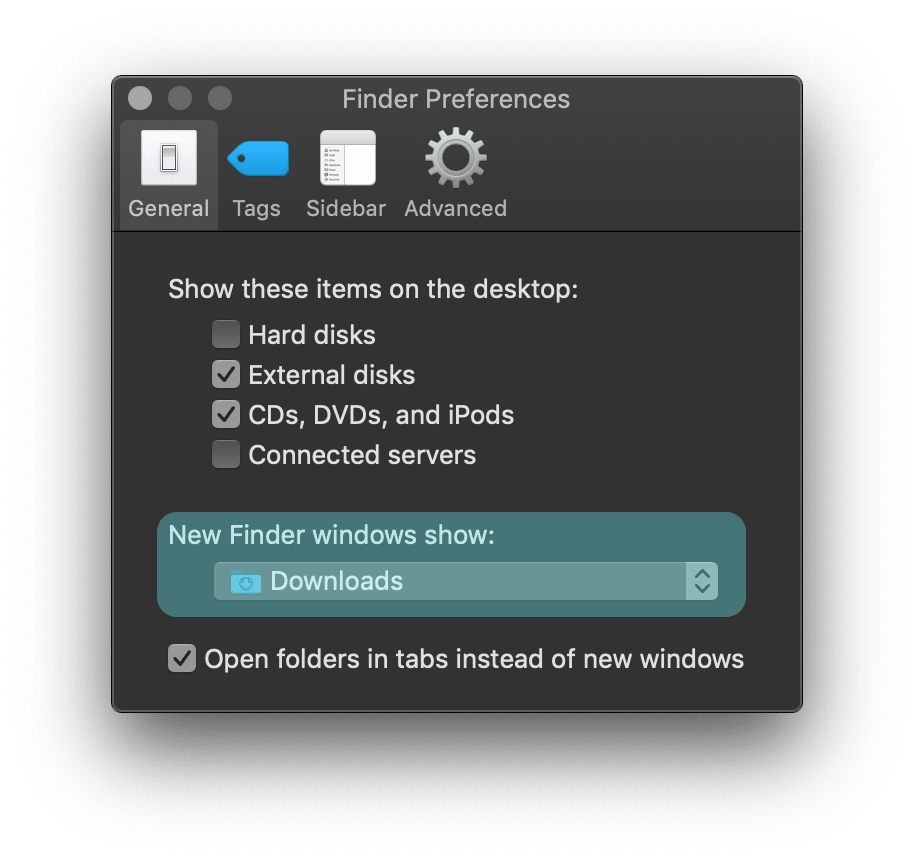
Task: Switch to the Sidebar tab label
Action: coord(346,209)
